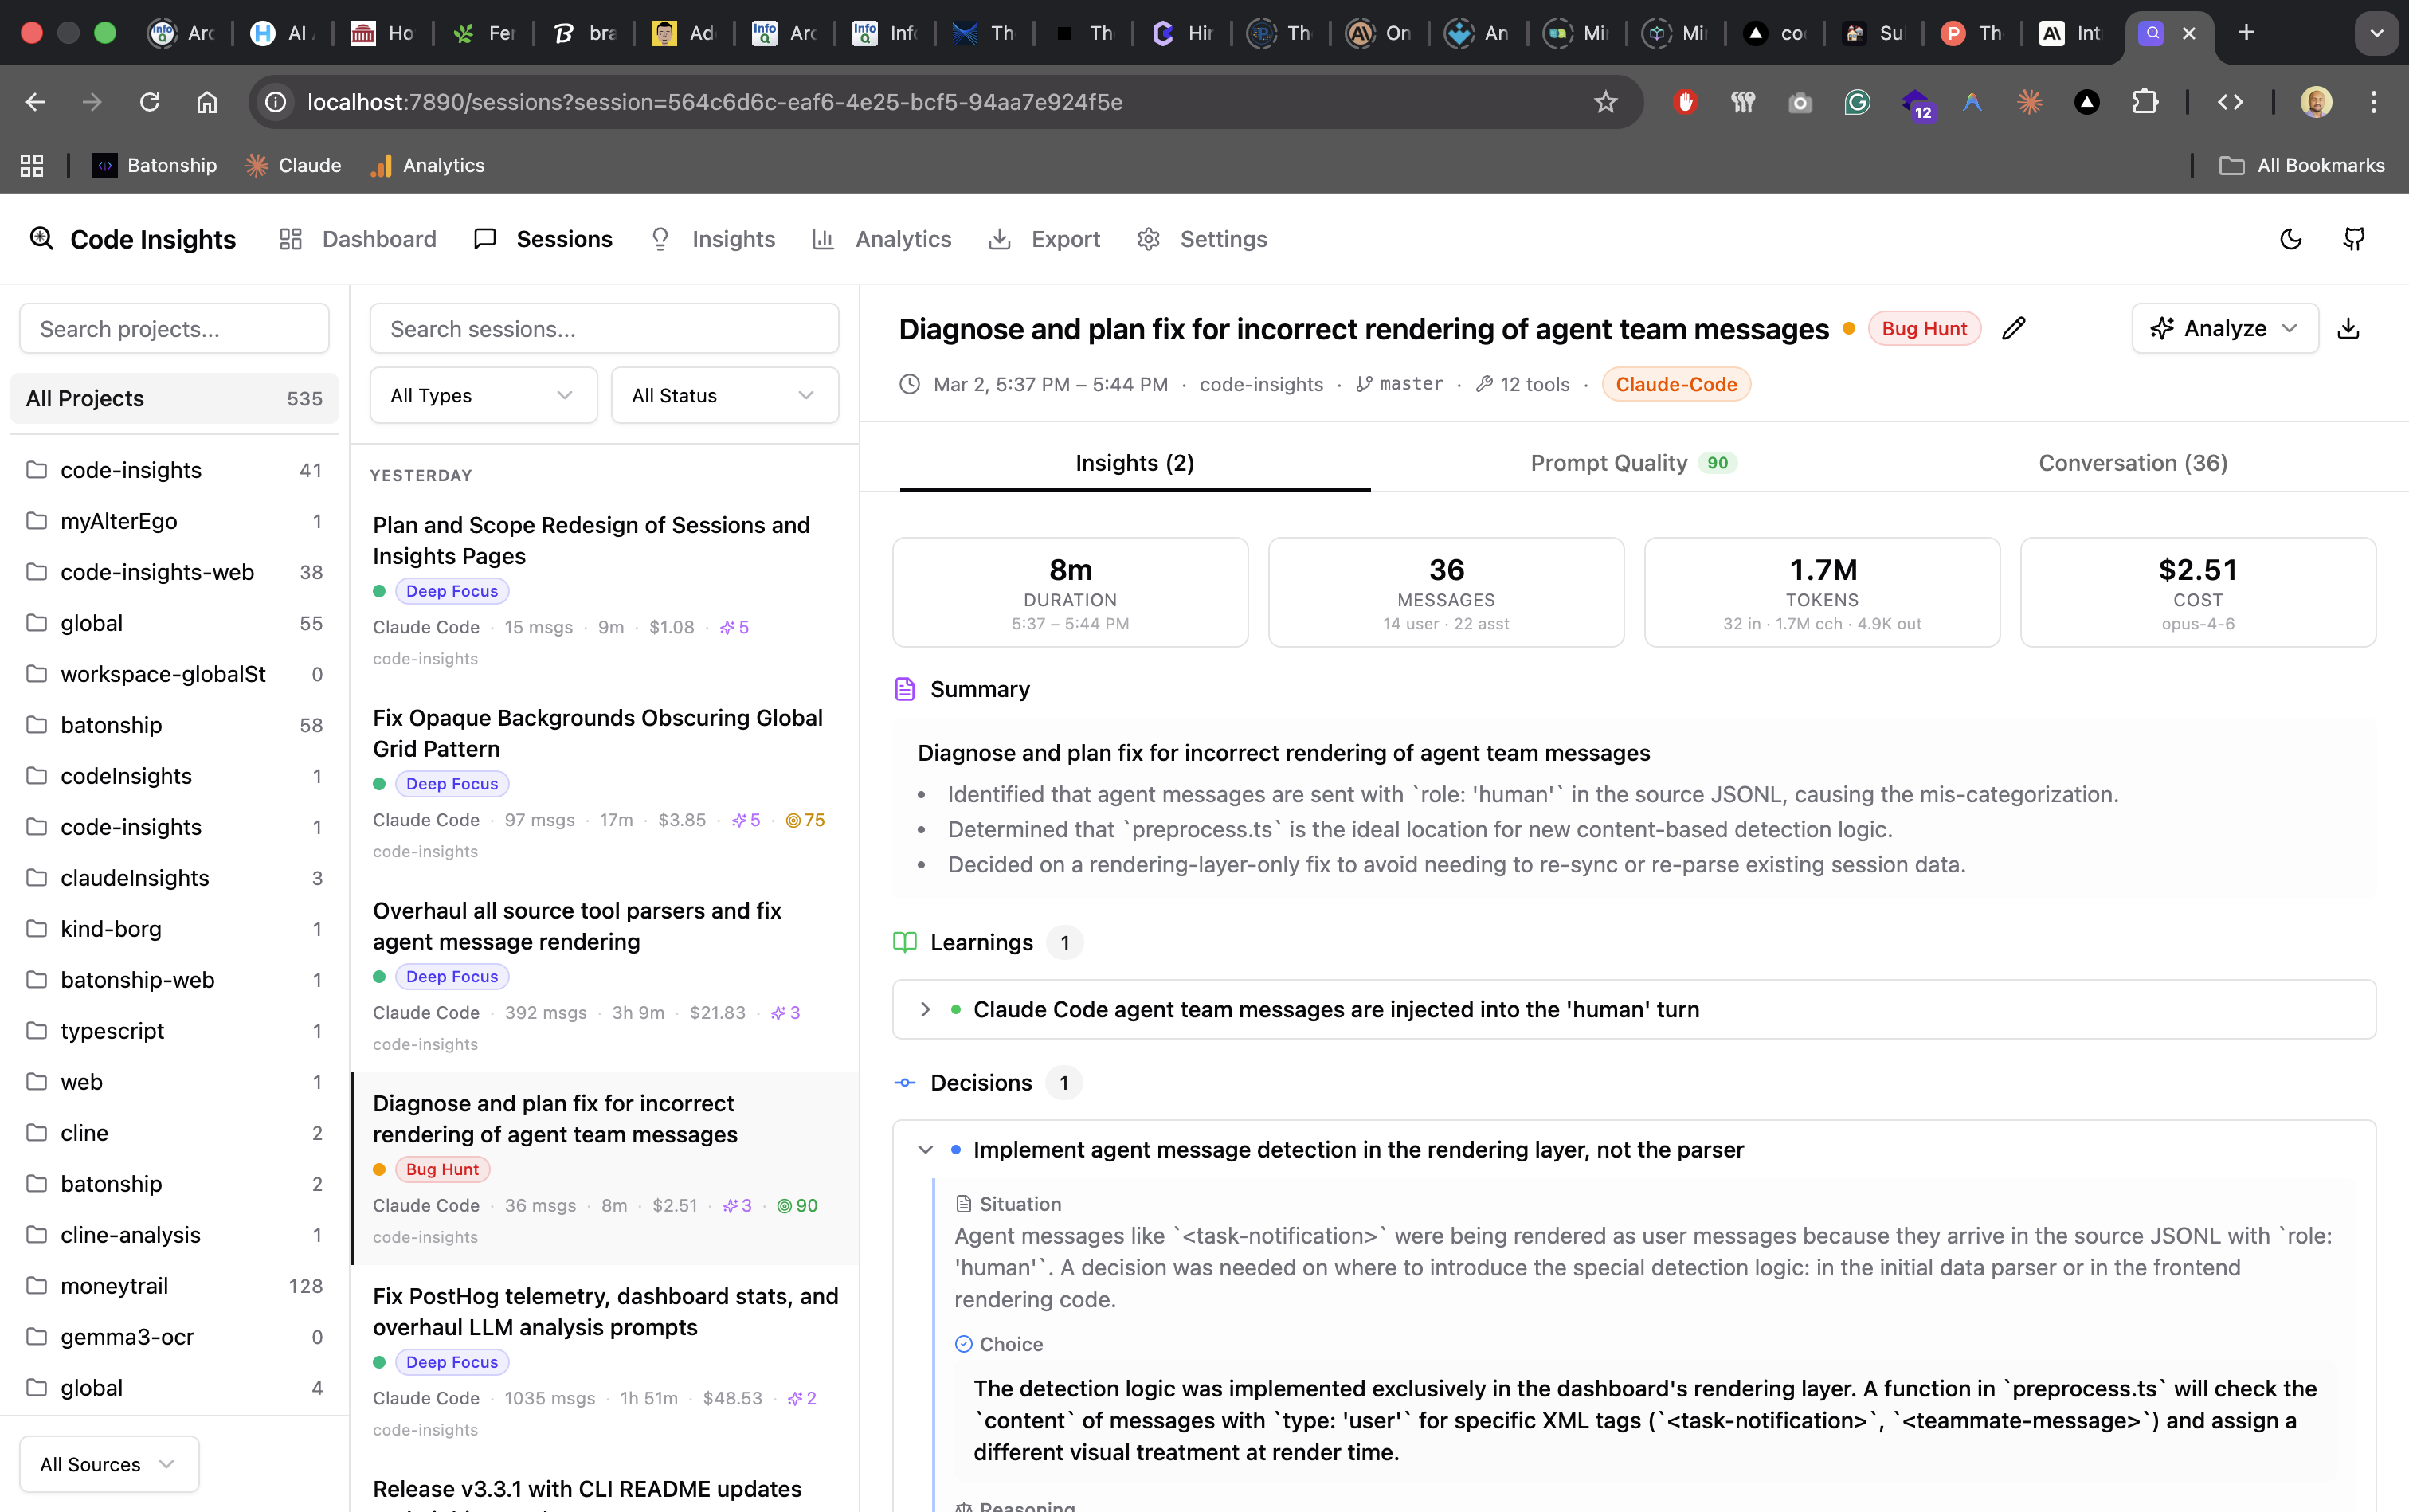Viewport: 2409px width, 1512px height.
Task: Click the Sessions speech-bubble icon
Action: (486, 239)
